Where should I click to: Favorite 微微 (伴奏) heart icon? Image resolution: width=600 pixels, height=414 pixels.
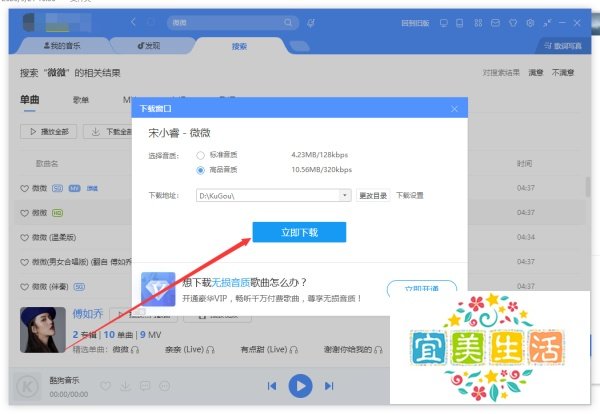[x=24, y=287]
